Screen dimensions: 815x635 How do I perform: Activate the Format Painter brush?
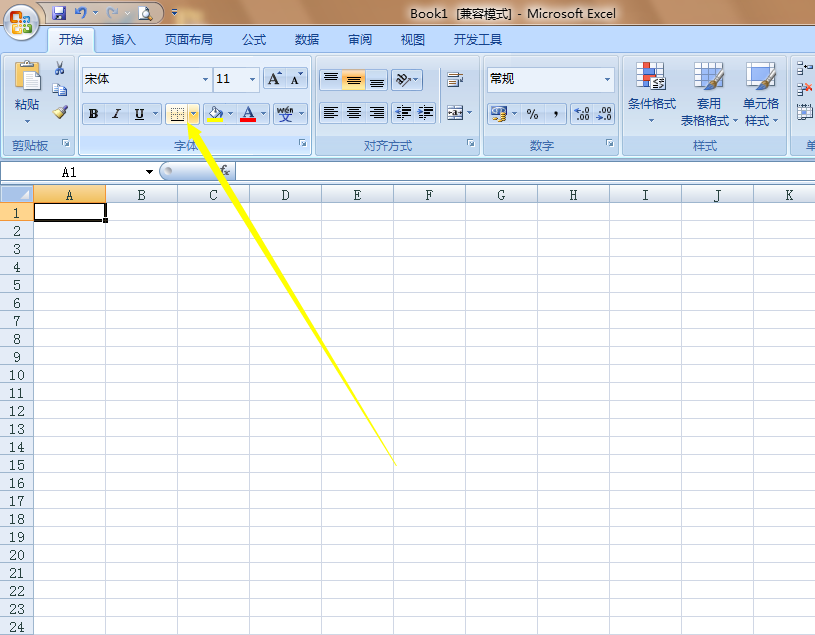tap(60, 112)
